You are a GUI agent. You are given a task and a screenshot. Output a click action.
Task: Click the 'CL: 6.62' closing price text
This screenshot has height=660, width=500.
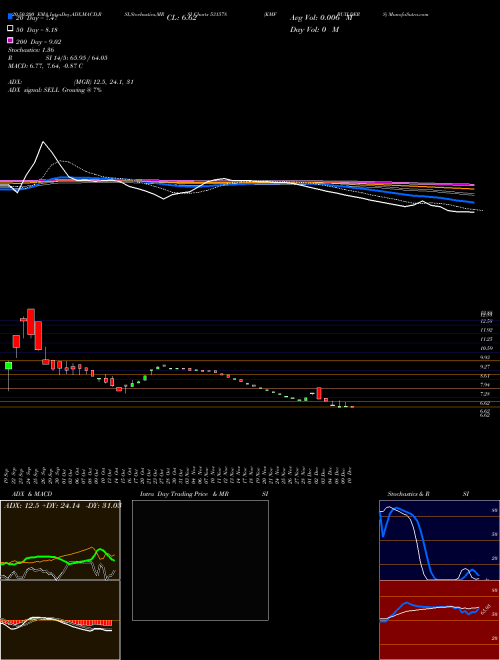pos(181,18)
